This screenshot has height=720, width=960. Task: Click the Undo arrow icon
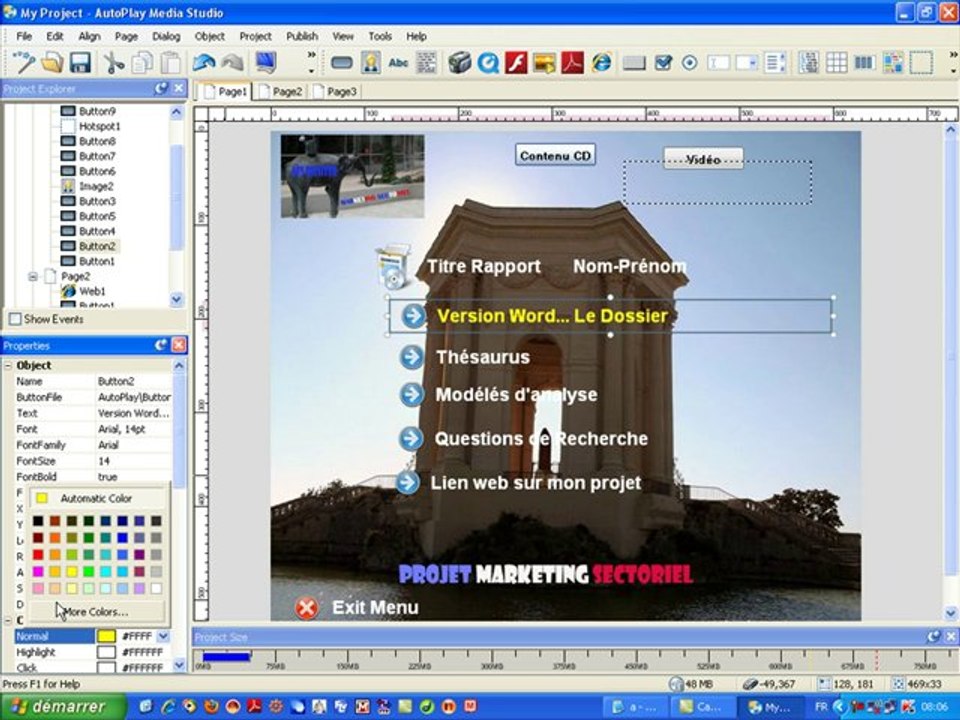pos(204,62)
